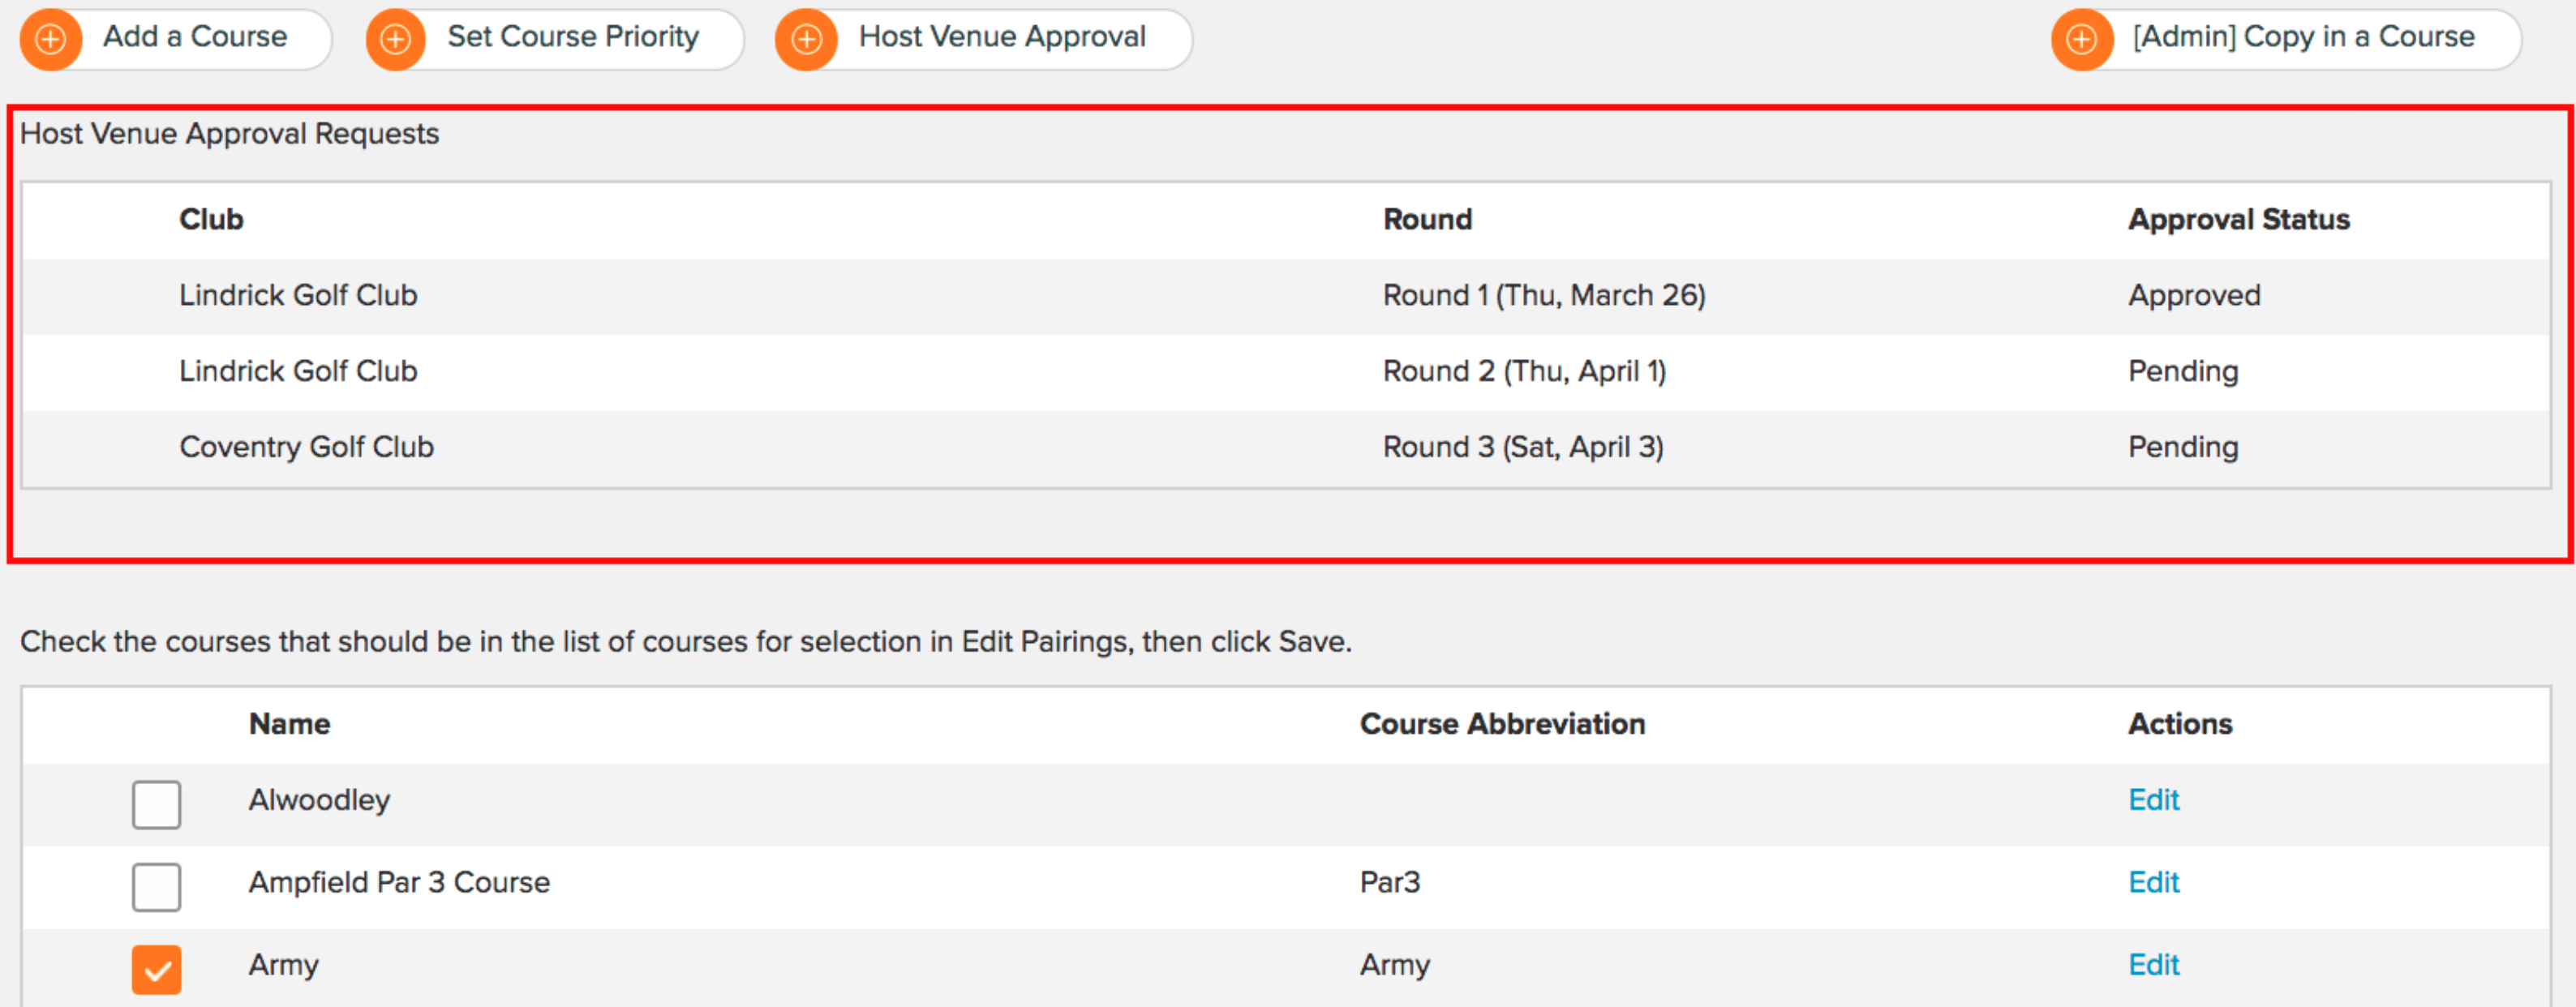Screen dimensions: 2576x1007
Task: Click the Club column header
Action: [x=211, y=219]
